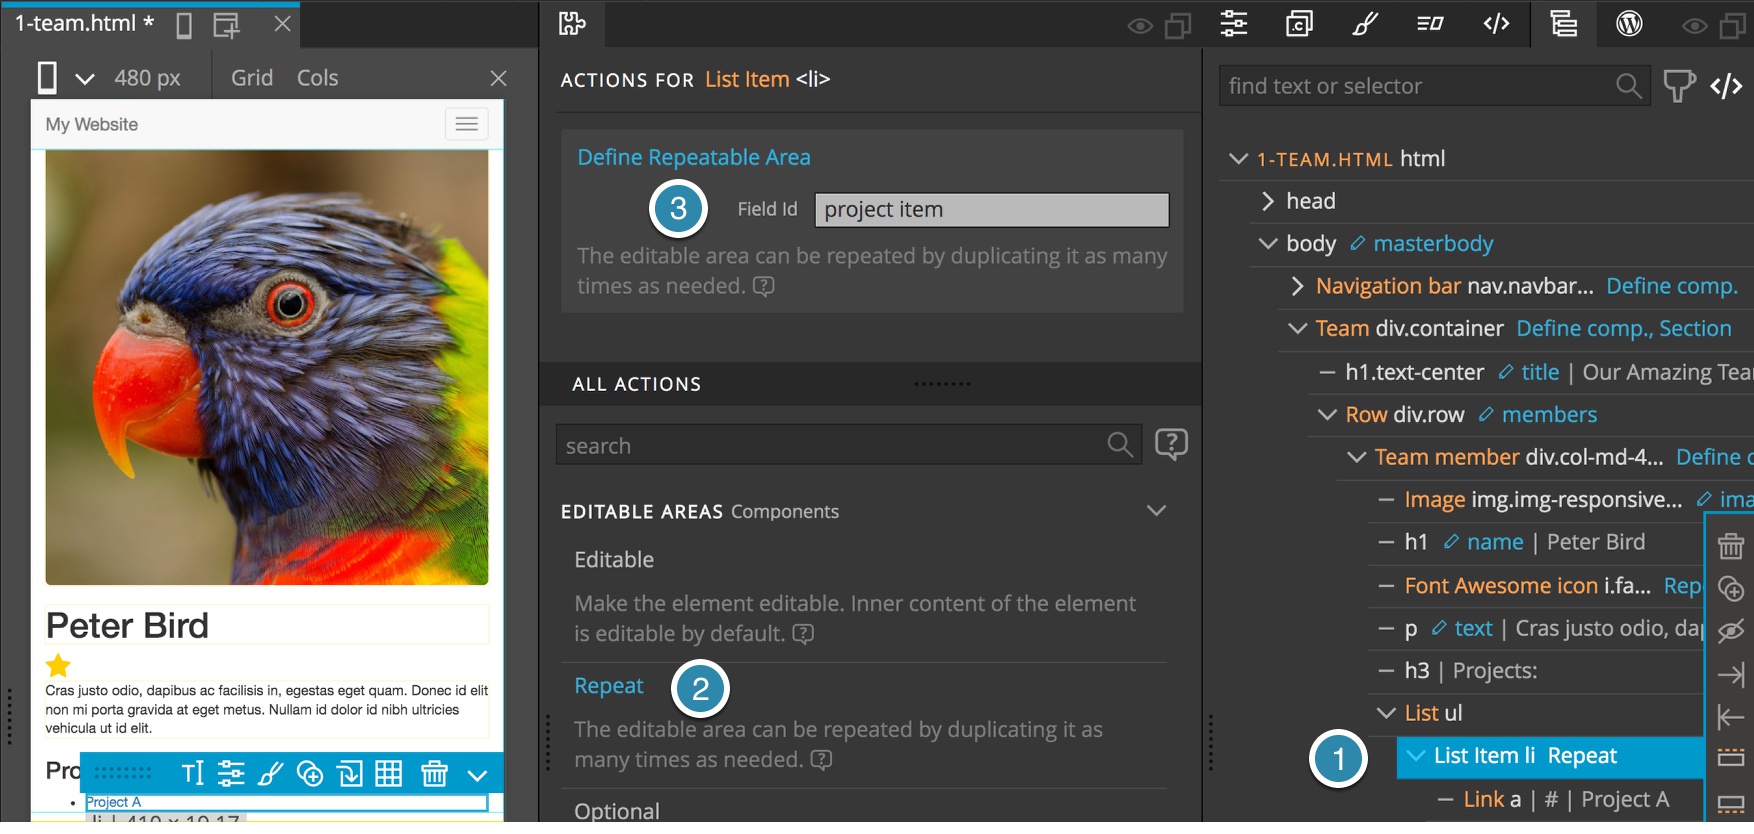Close the page view toolbar
The width and height of the screenshot is (1754, 834).
pyautogui.click(x=498, y=78)
